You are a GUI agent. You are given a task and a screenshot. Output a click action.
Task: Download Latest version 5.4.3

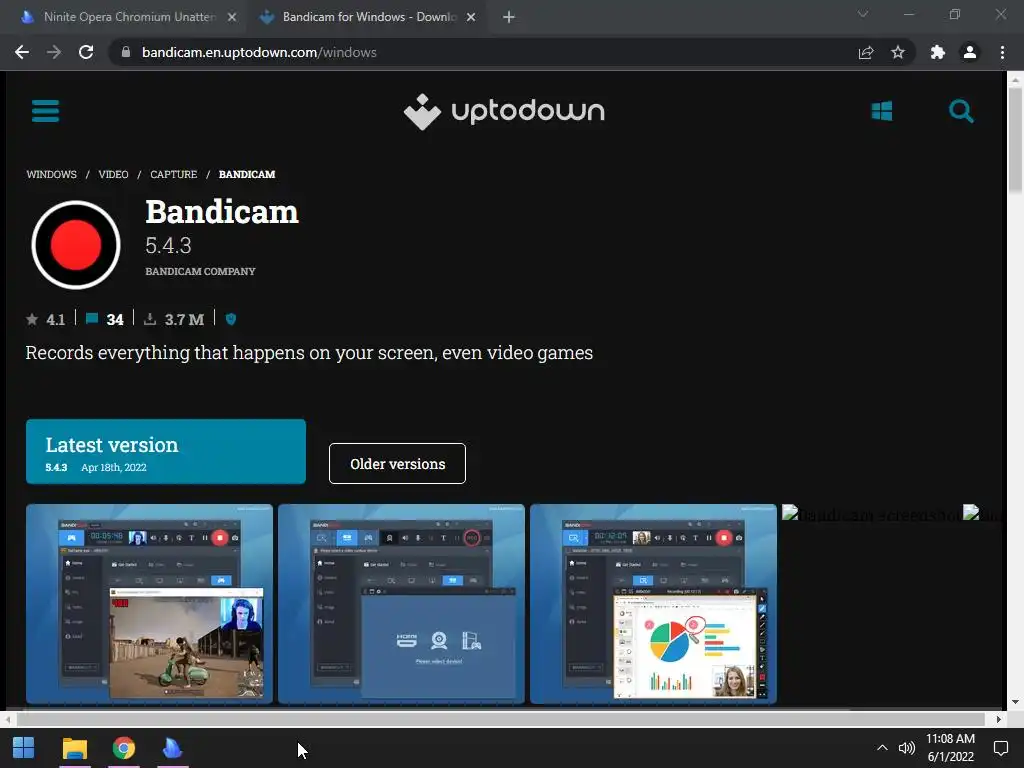pyautogui.click(x=166, y=451)
